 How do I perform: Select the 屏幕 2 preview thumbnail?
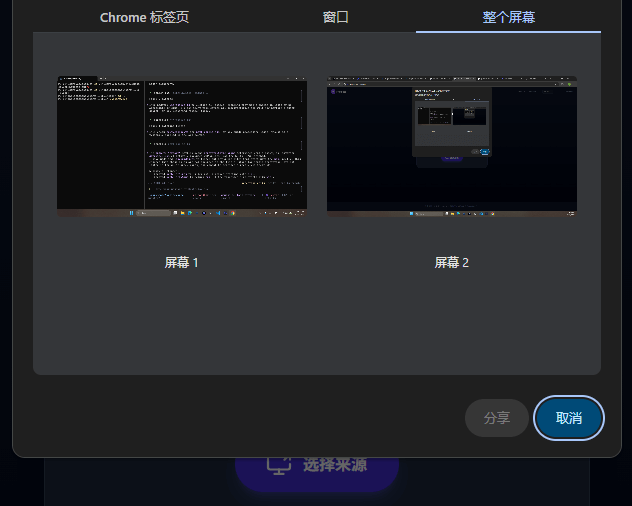(452, 146)
